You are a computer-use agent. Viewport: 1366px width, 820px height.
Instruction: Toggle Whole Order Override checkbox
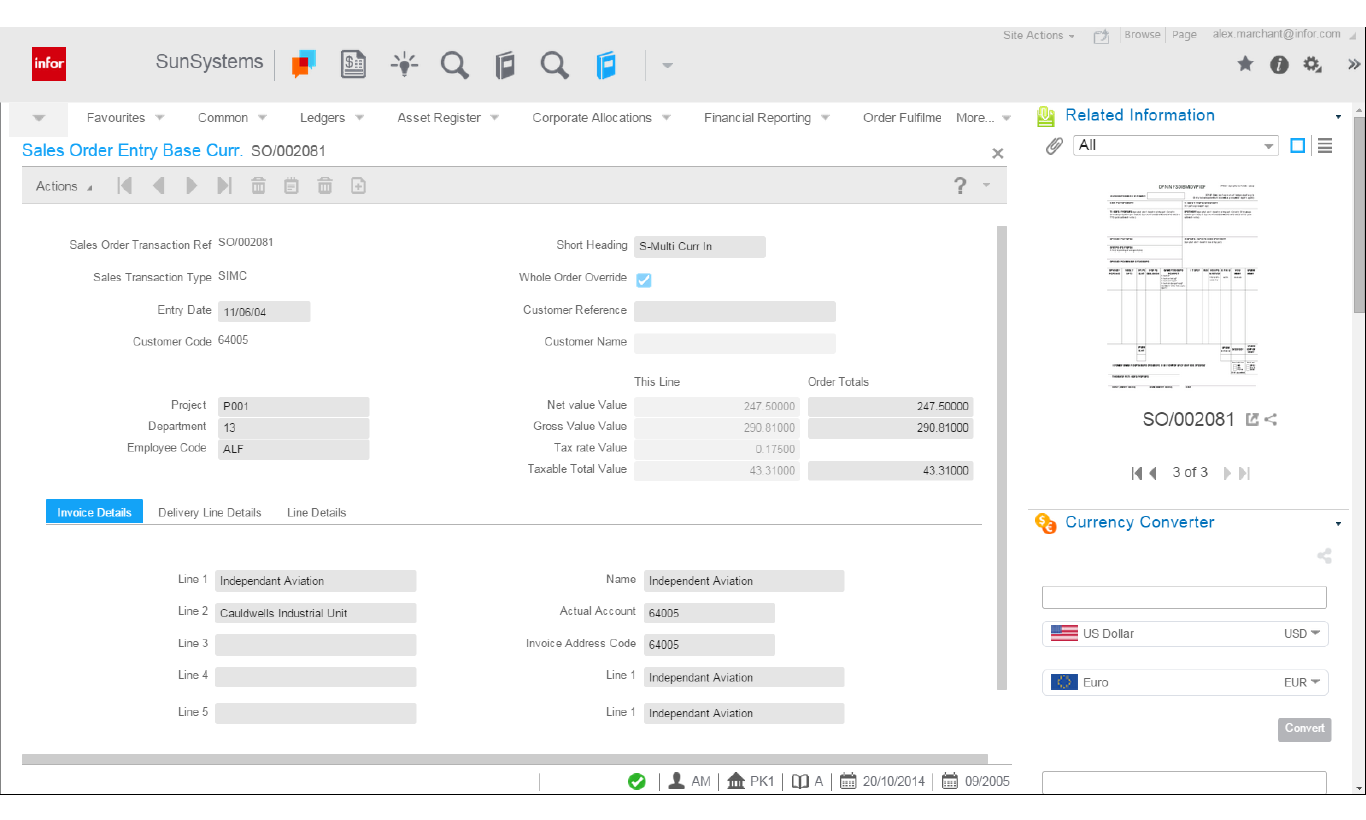coord(644,280)
